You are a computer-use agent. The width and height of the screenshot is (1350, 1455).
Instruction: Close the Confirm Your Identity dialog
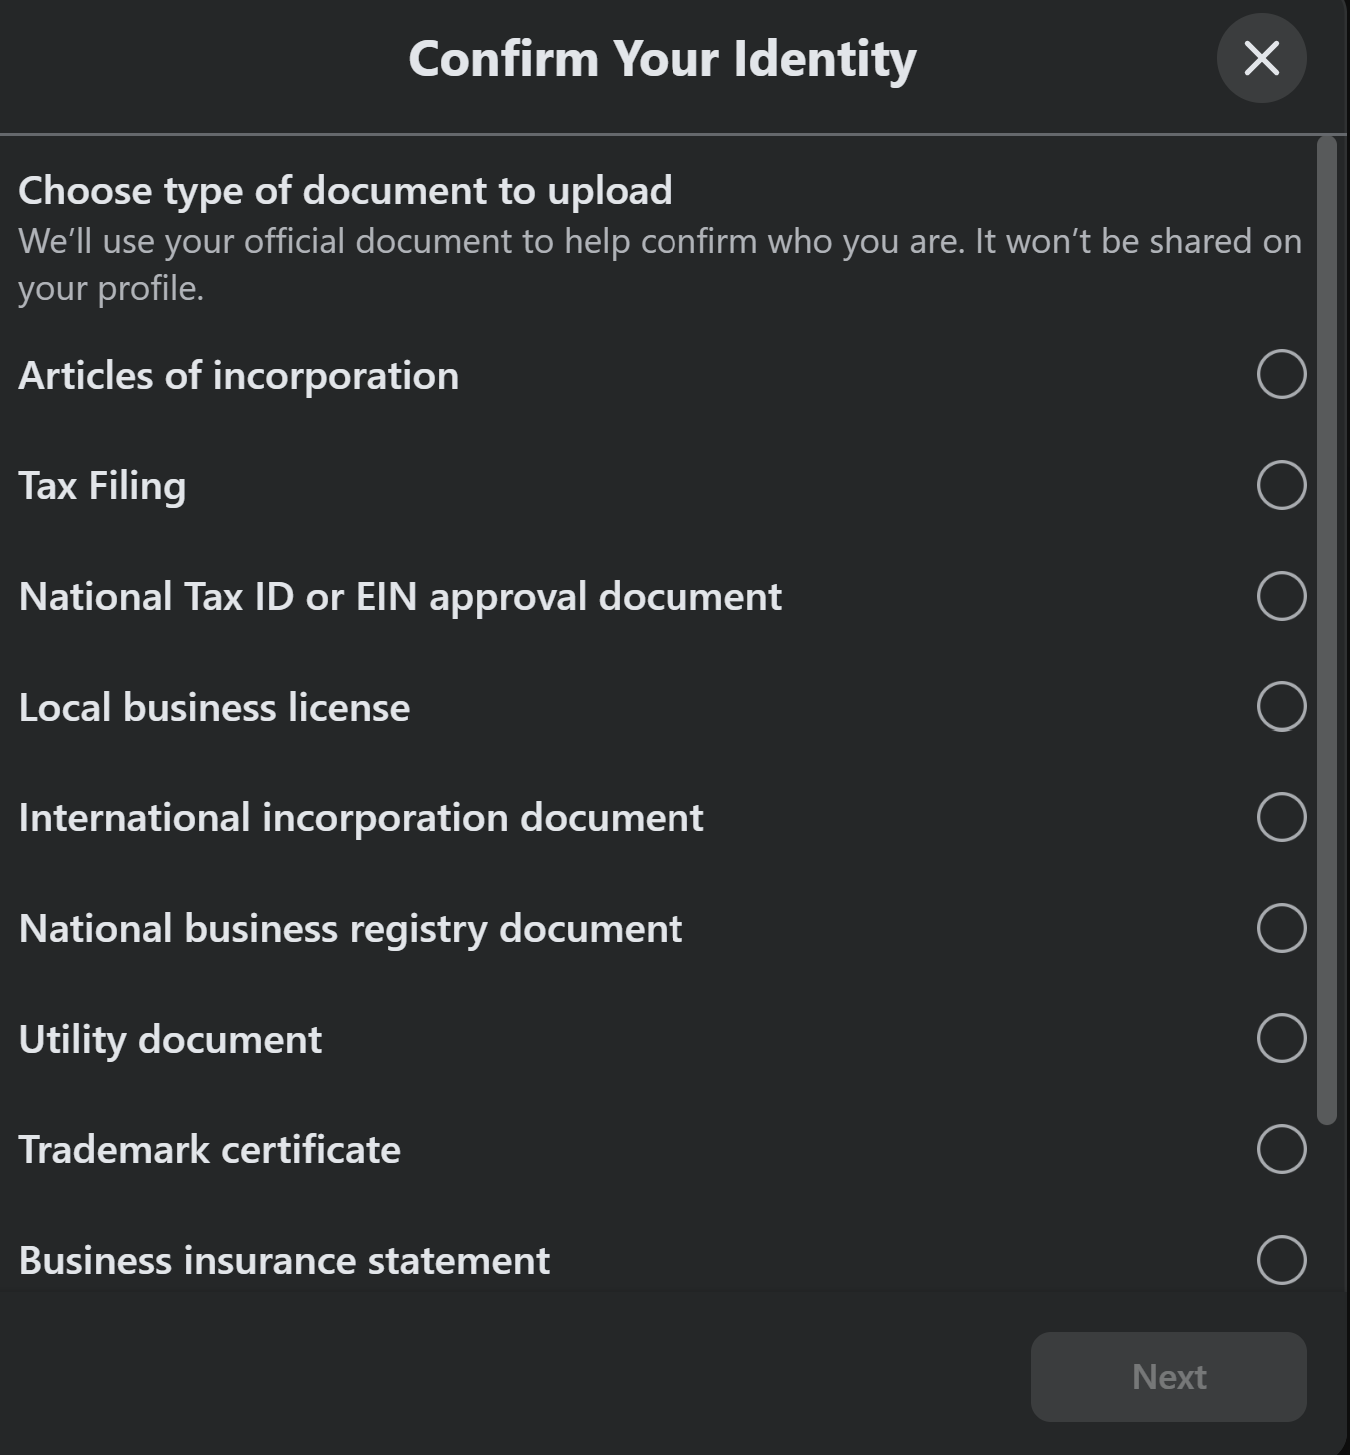(x=1261, y=58)
